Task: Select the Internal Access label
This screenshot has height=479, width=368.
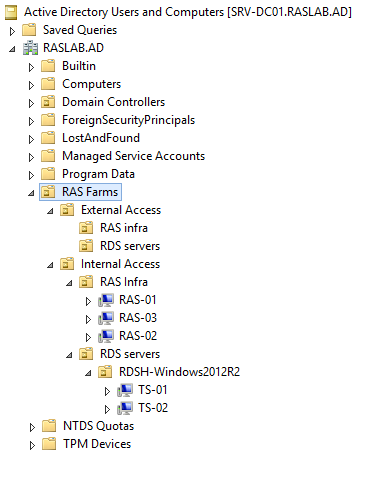Action: pyautogui.click(x=120, y=264)
